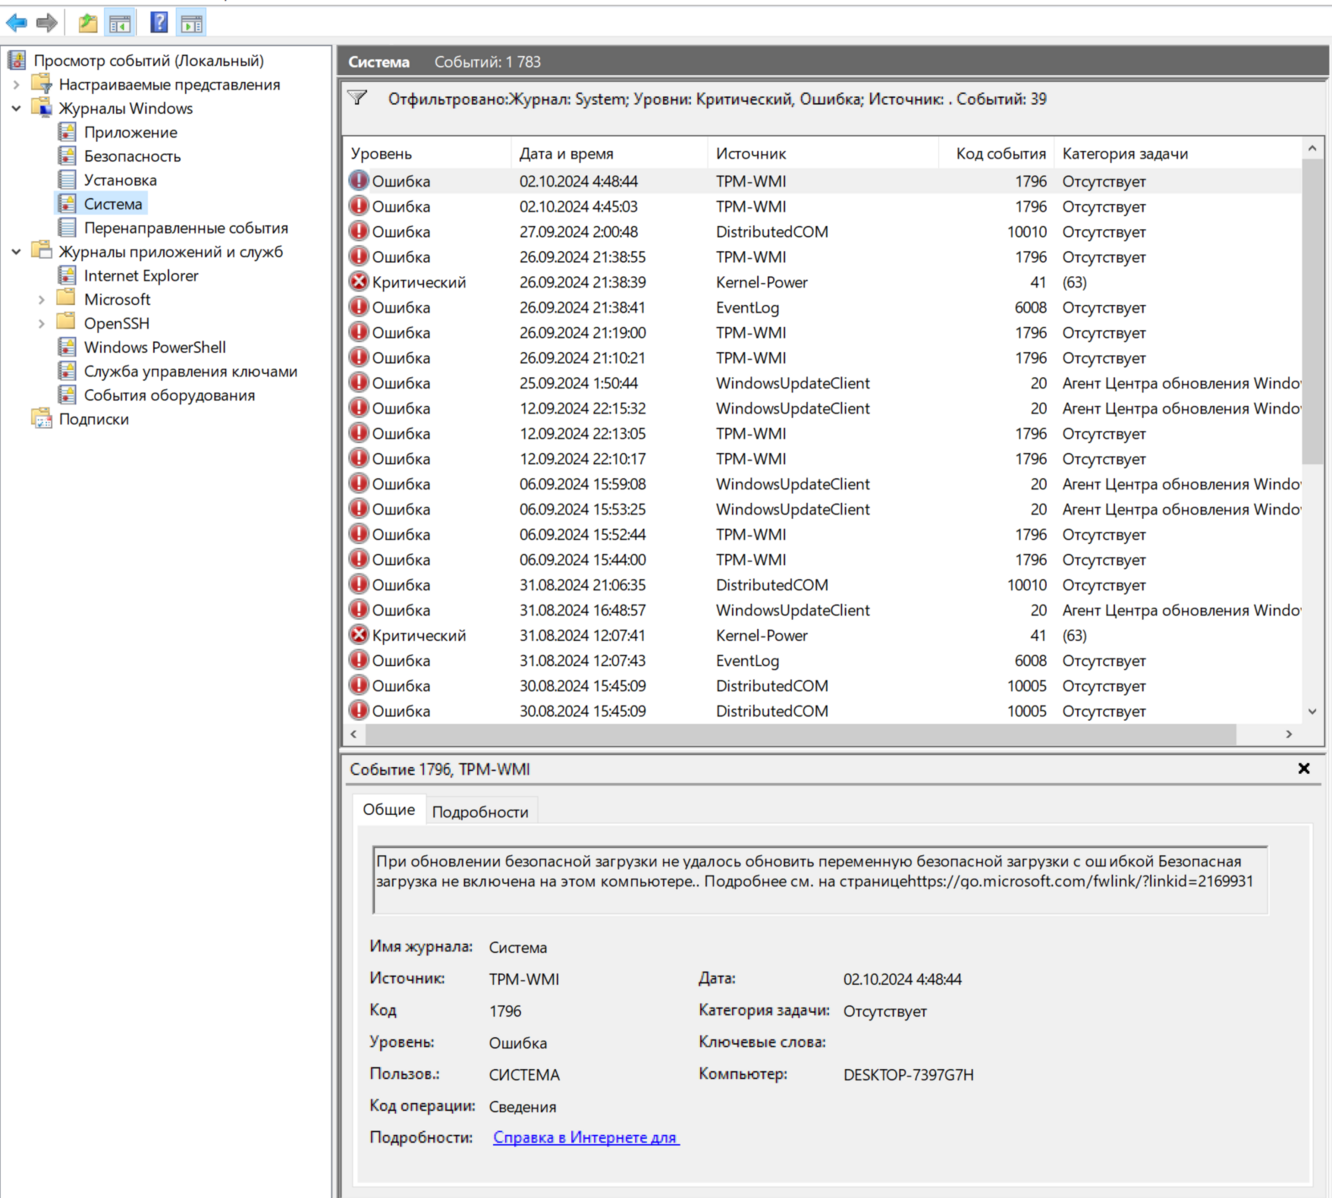Expand the OpenSSH folder node
This screenshot has height=1198, width=1332.
pos(41,323)
